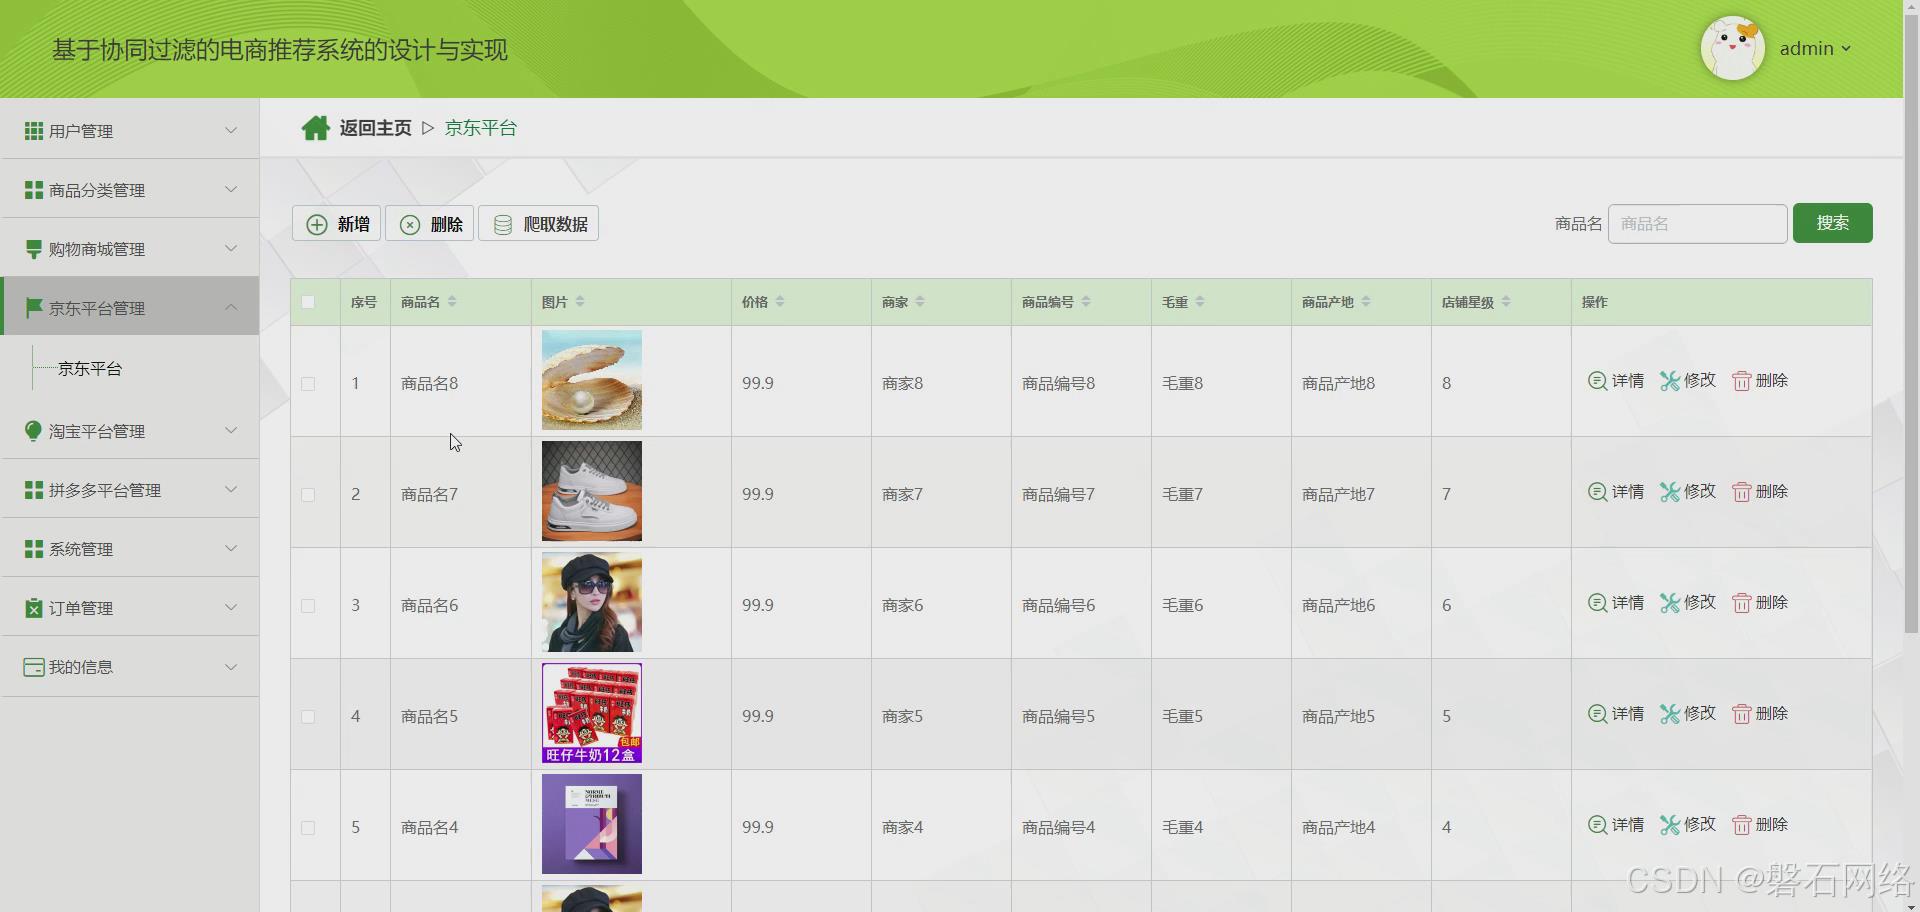Click the 详情 icon for 商品名8

[1597, 381]
